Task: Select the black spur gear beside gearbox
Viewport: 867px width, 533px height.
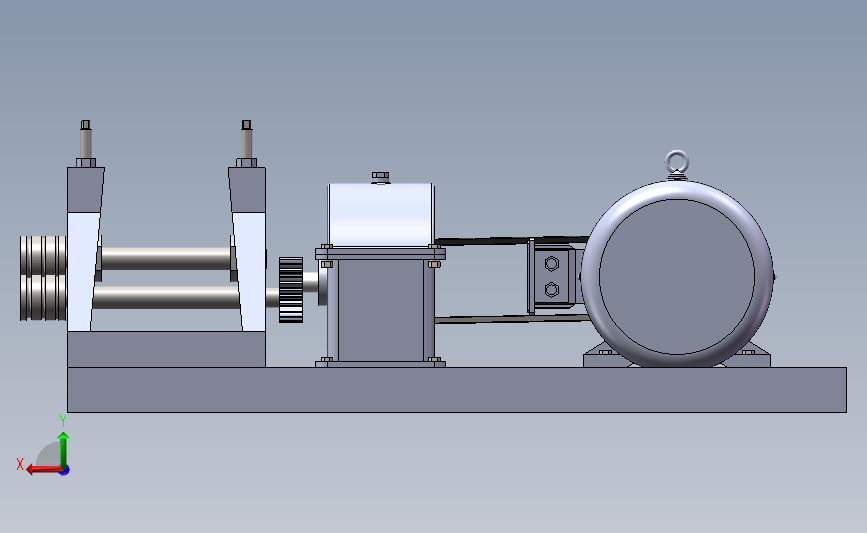Action: [x=291, y=290]
